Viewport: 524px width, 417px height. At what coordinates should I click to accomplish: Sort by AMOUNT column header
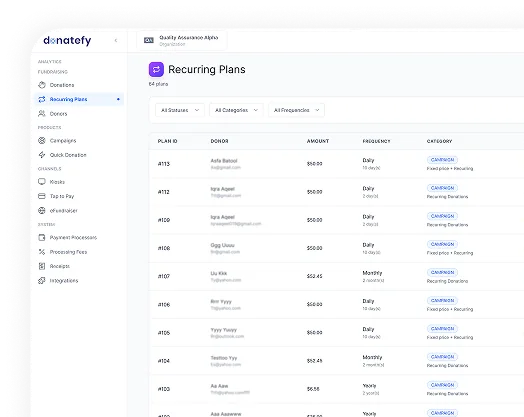click(318, 141)
